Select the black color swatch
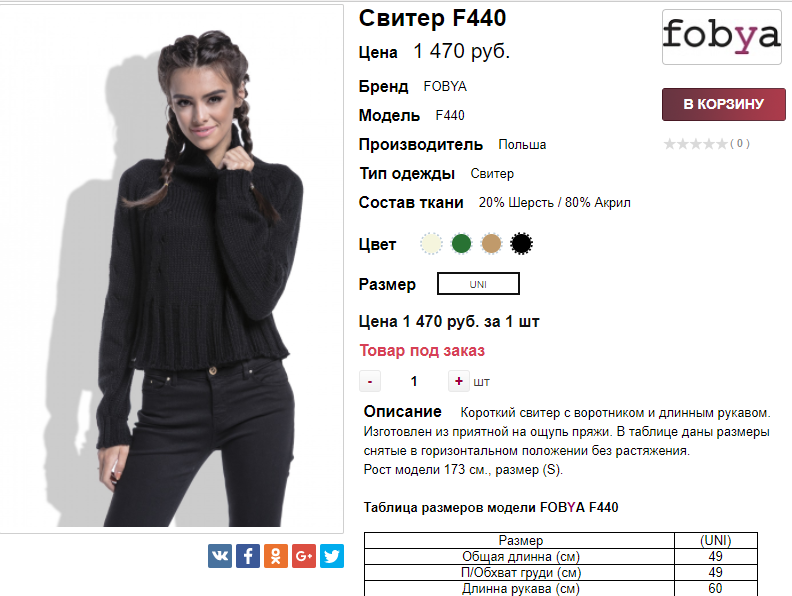This screenshot has width=792, height=596. [521, 243]
